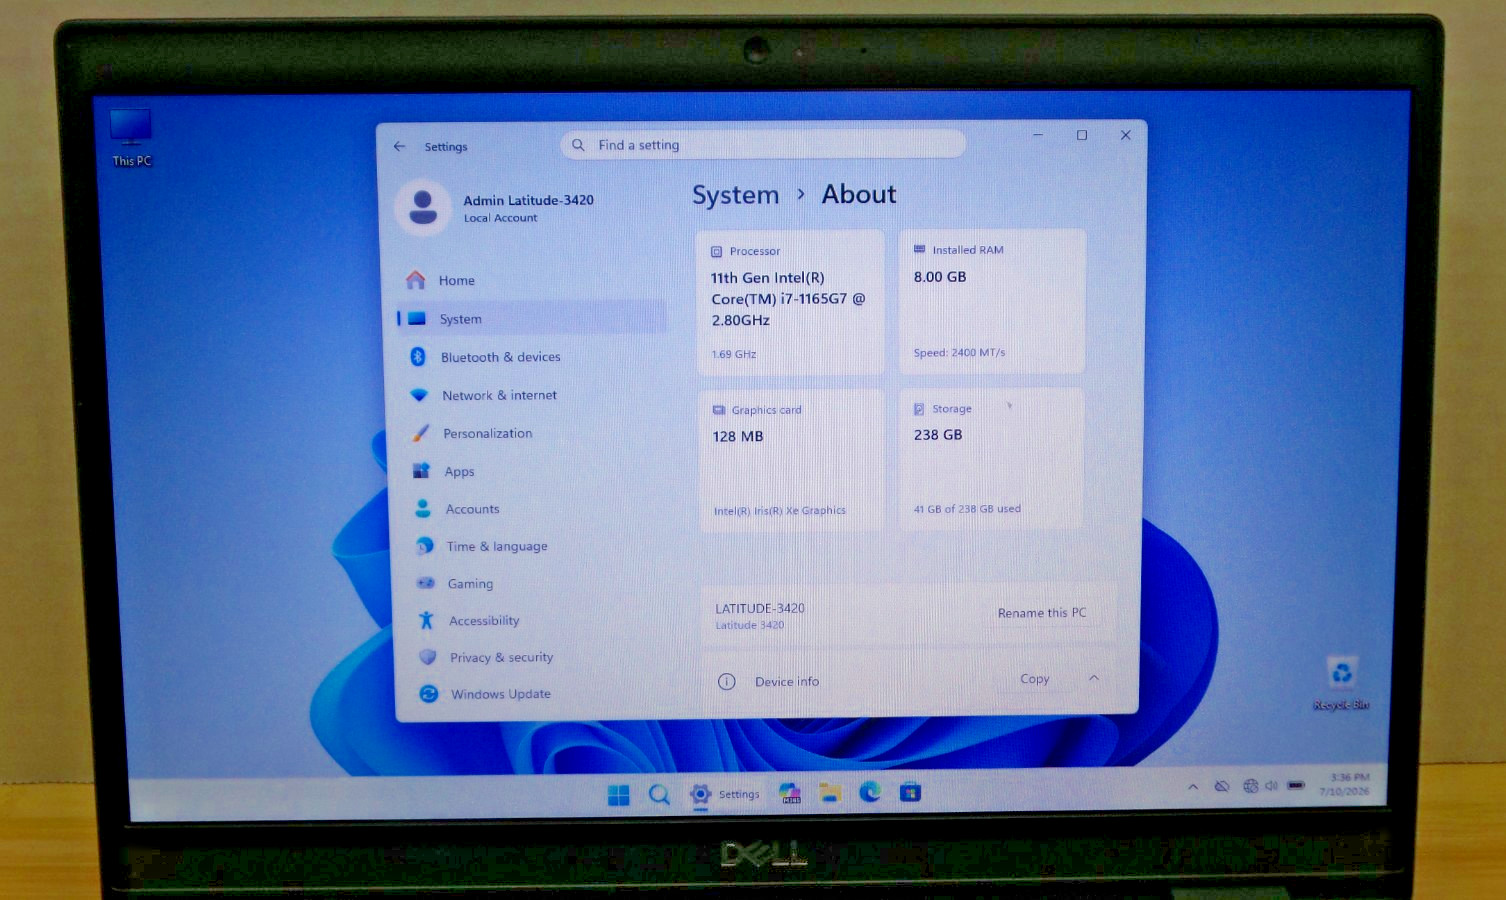
Task: Open Personalization settings
Action: tap(534, 433)
